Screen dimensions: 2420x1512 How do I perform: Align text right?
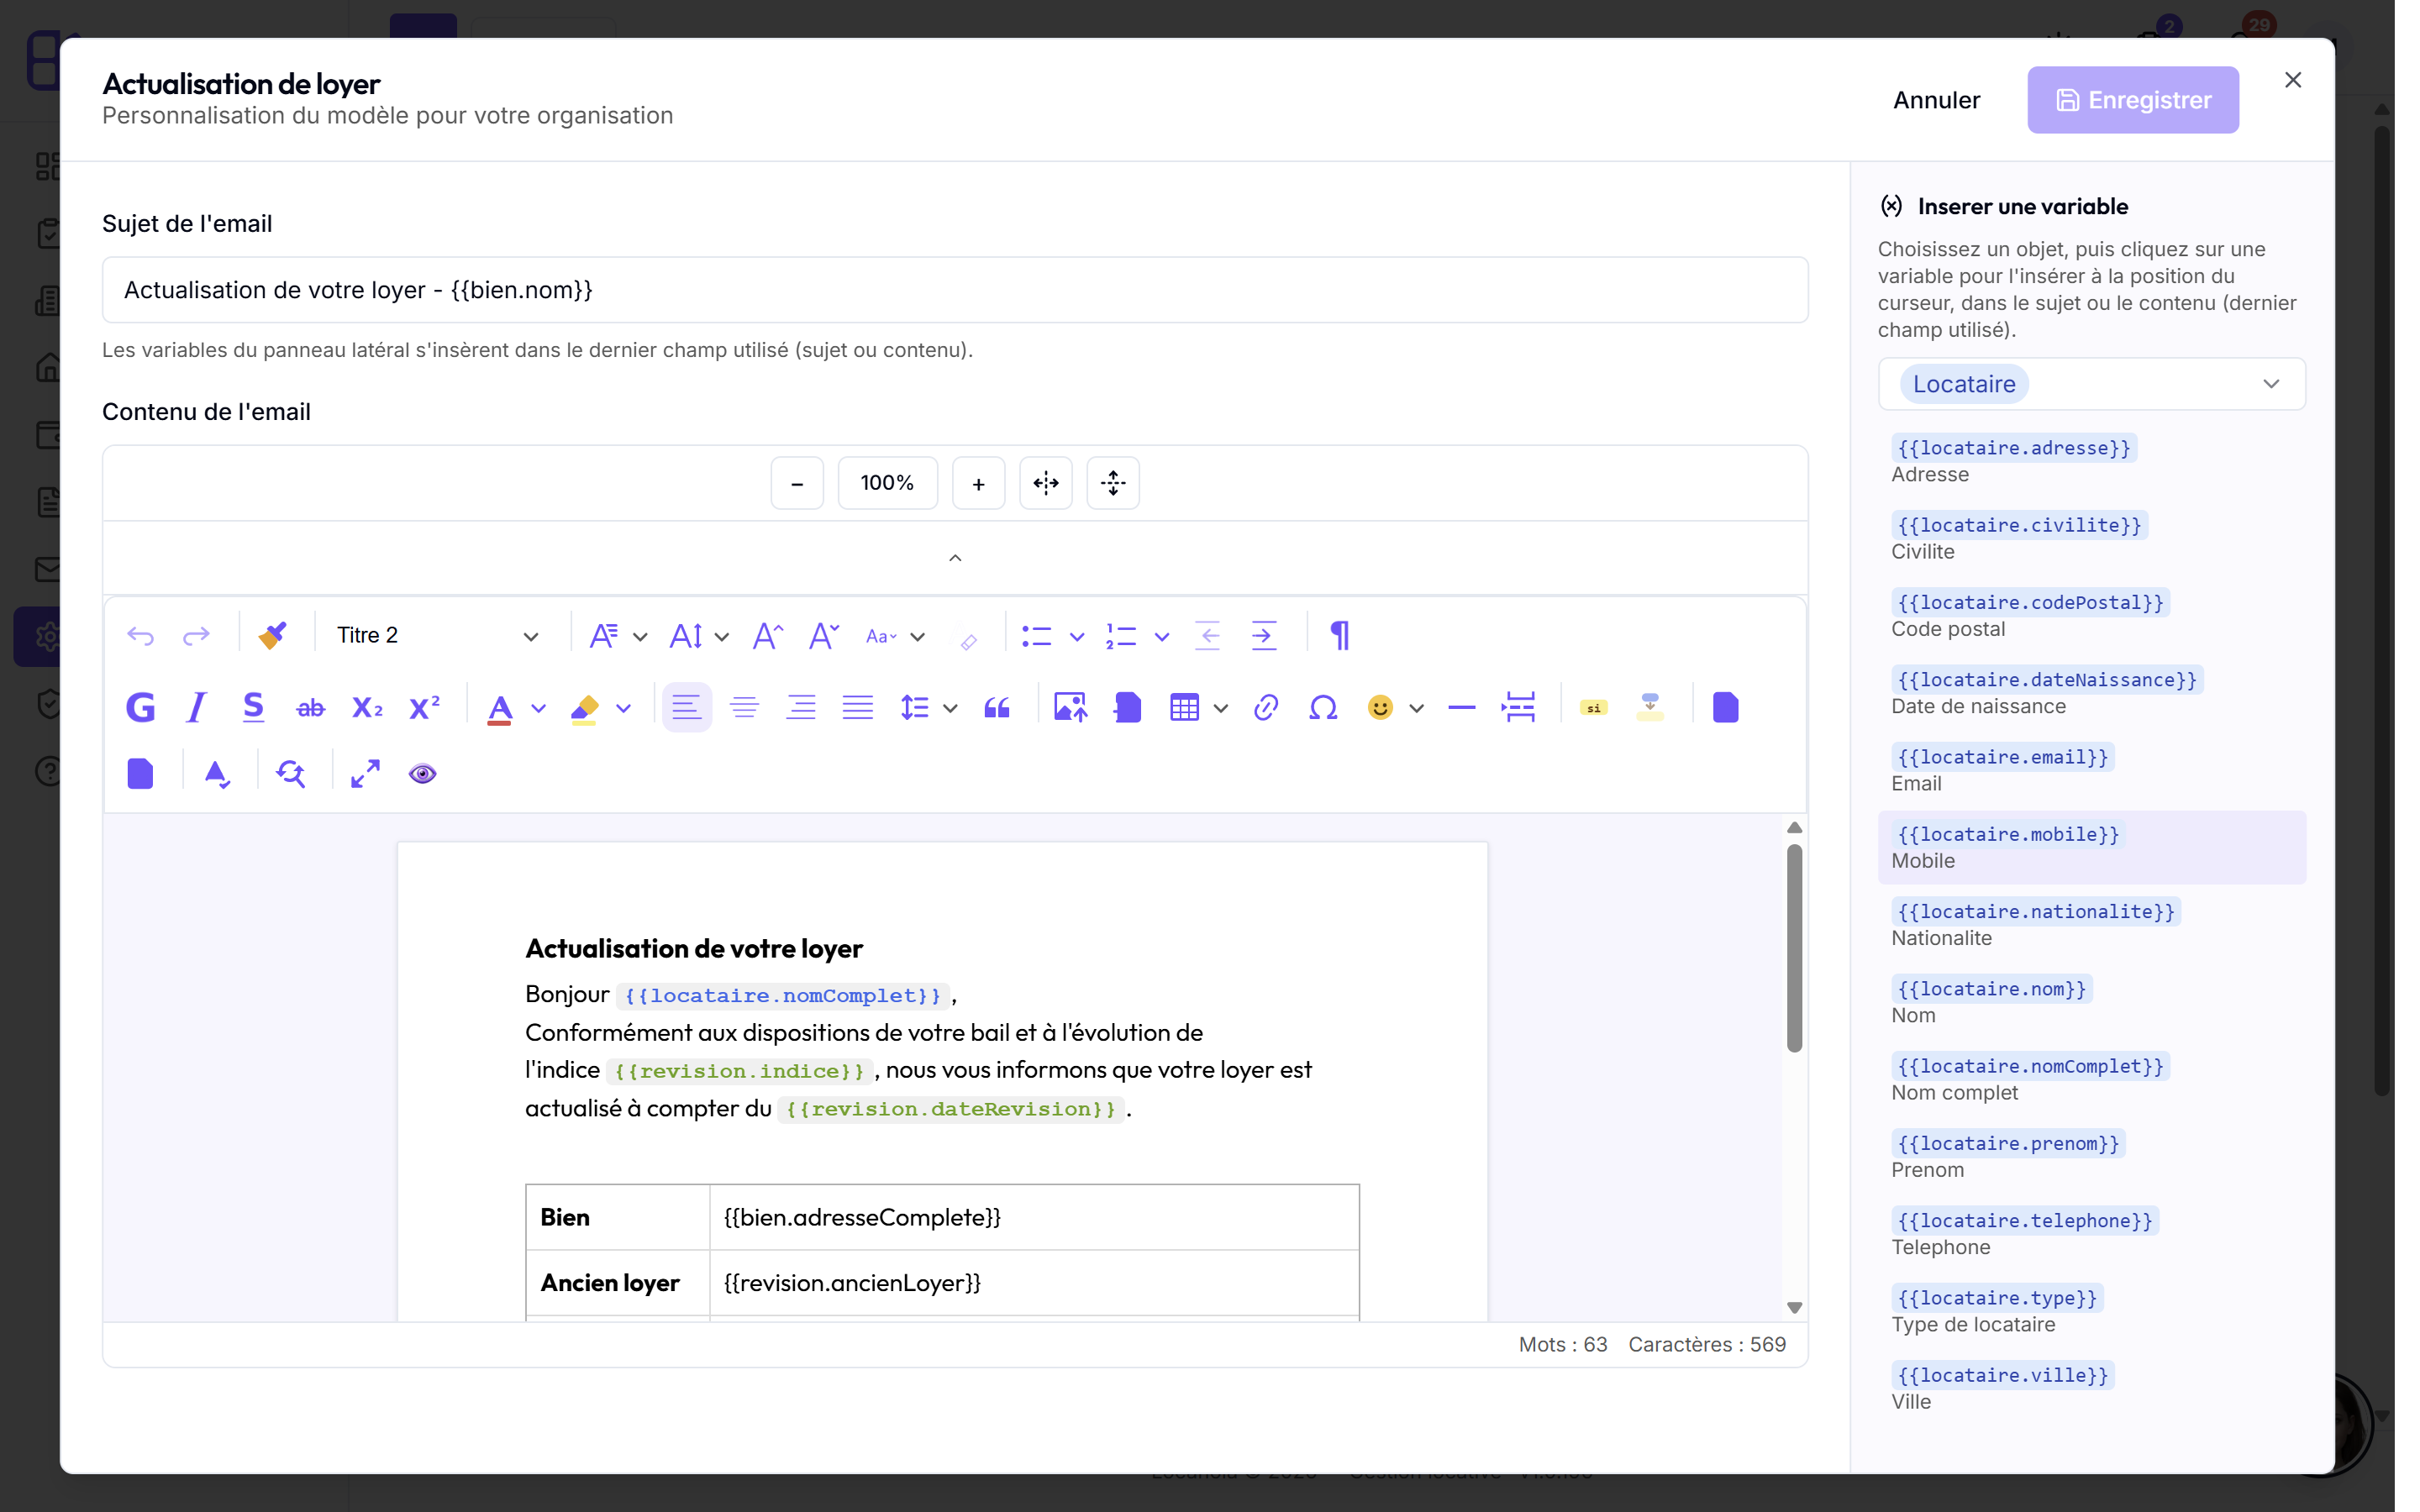pos(801,708)
